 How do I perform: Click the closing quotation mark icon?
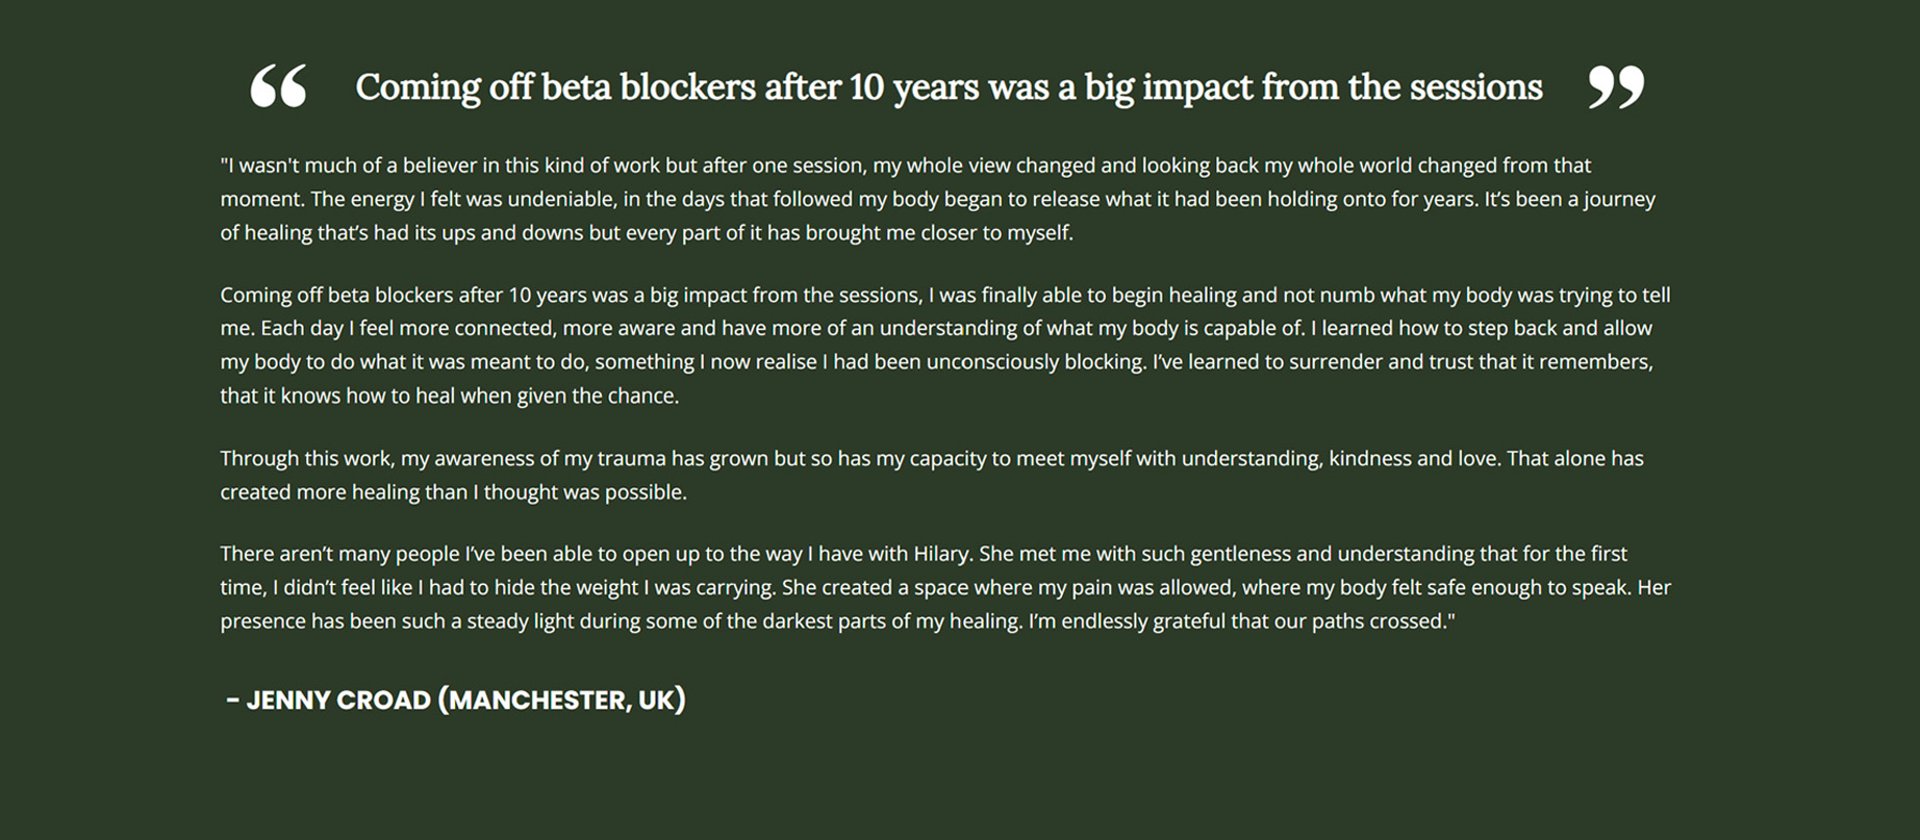1616,87
